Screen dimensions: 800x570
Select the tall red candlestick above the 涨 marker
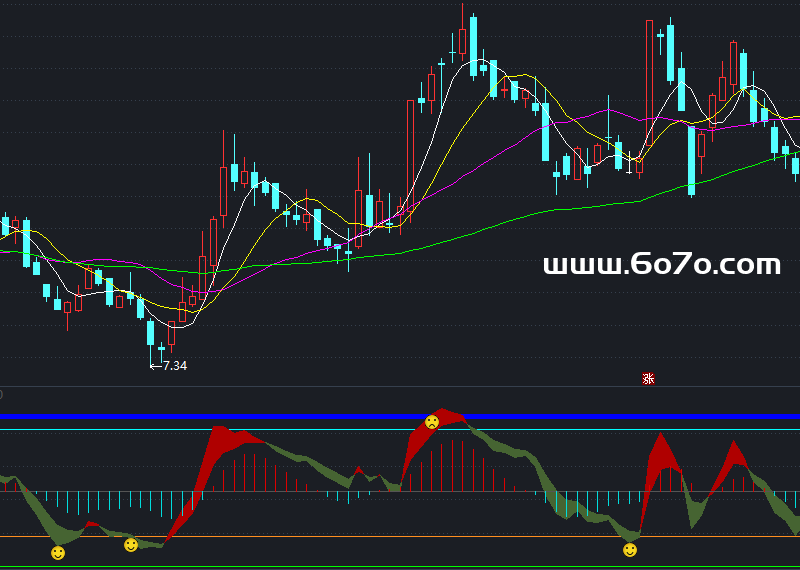tap(649, 83)
